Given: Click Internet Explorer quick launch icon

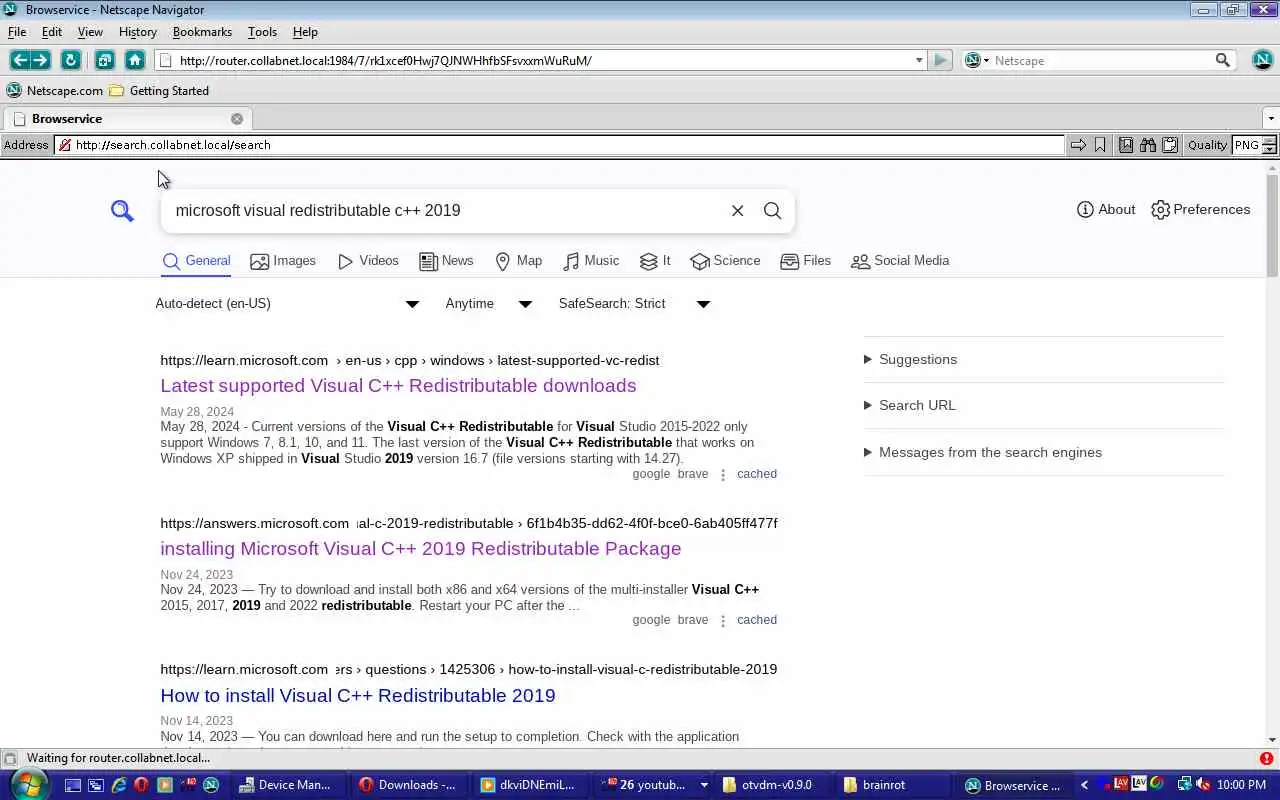Looking at the screenshot, I should pyautogui.click(x=118, y=785).
